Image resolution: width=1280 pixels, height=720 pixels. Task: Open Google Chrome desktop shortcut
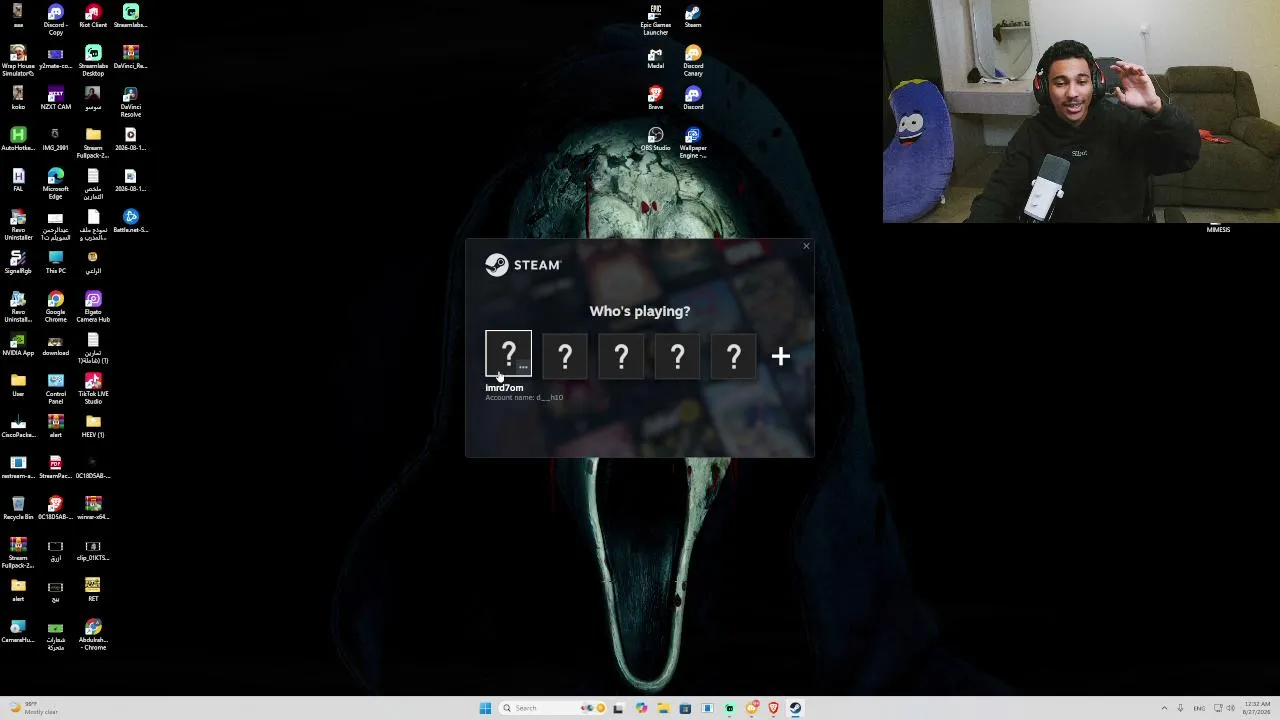click(x=55, y=307)
